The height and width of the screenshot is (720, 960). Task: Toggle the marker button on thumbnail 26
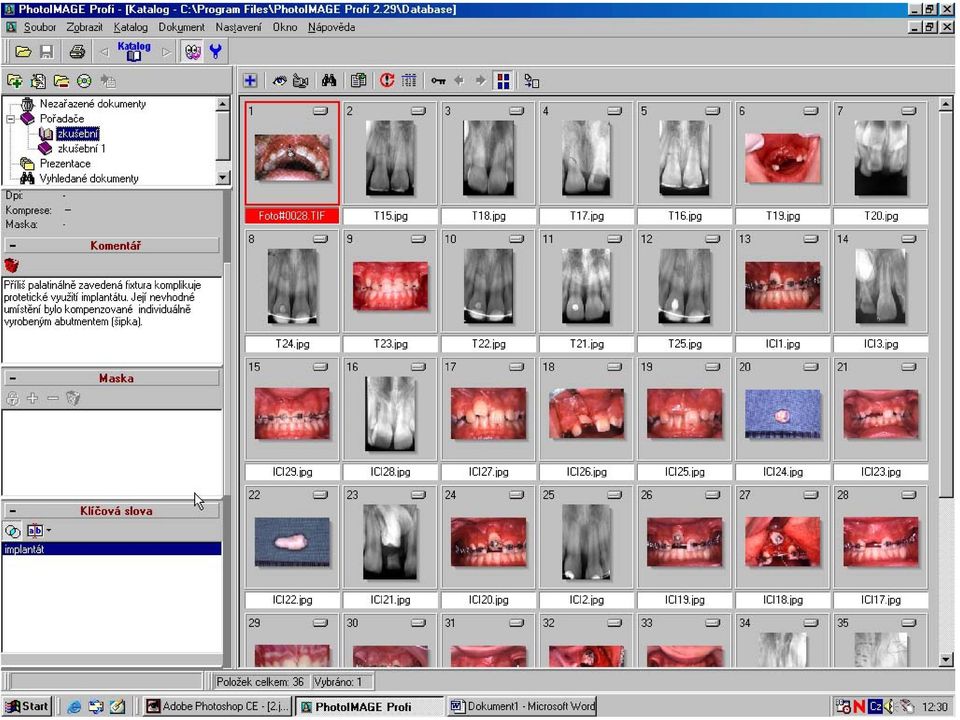click(x=713, y=495)
